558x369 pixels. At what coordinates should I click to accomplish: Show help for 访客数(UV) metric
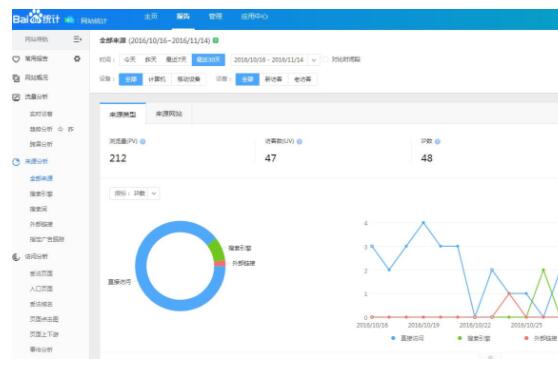tap(299, 142)
